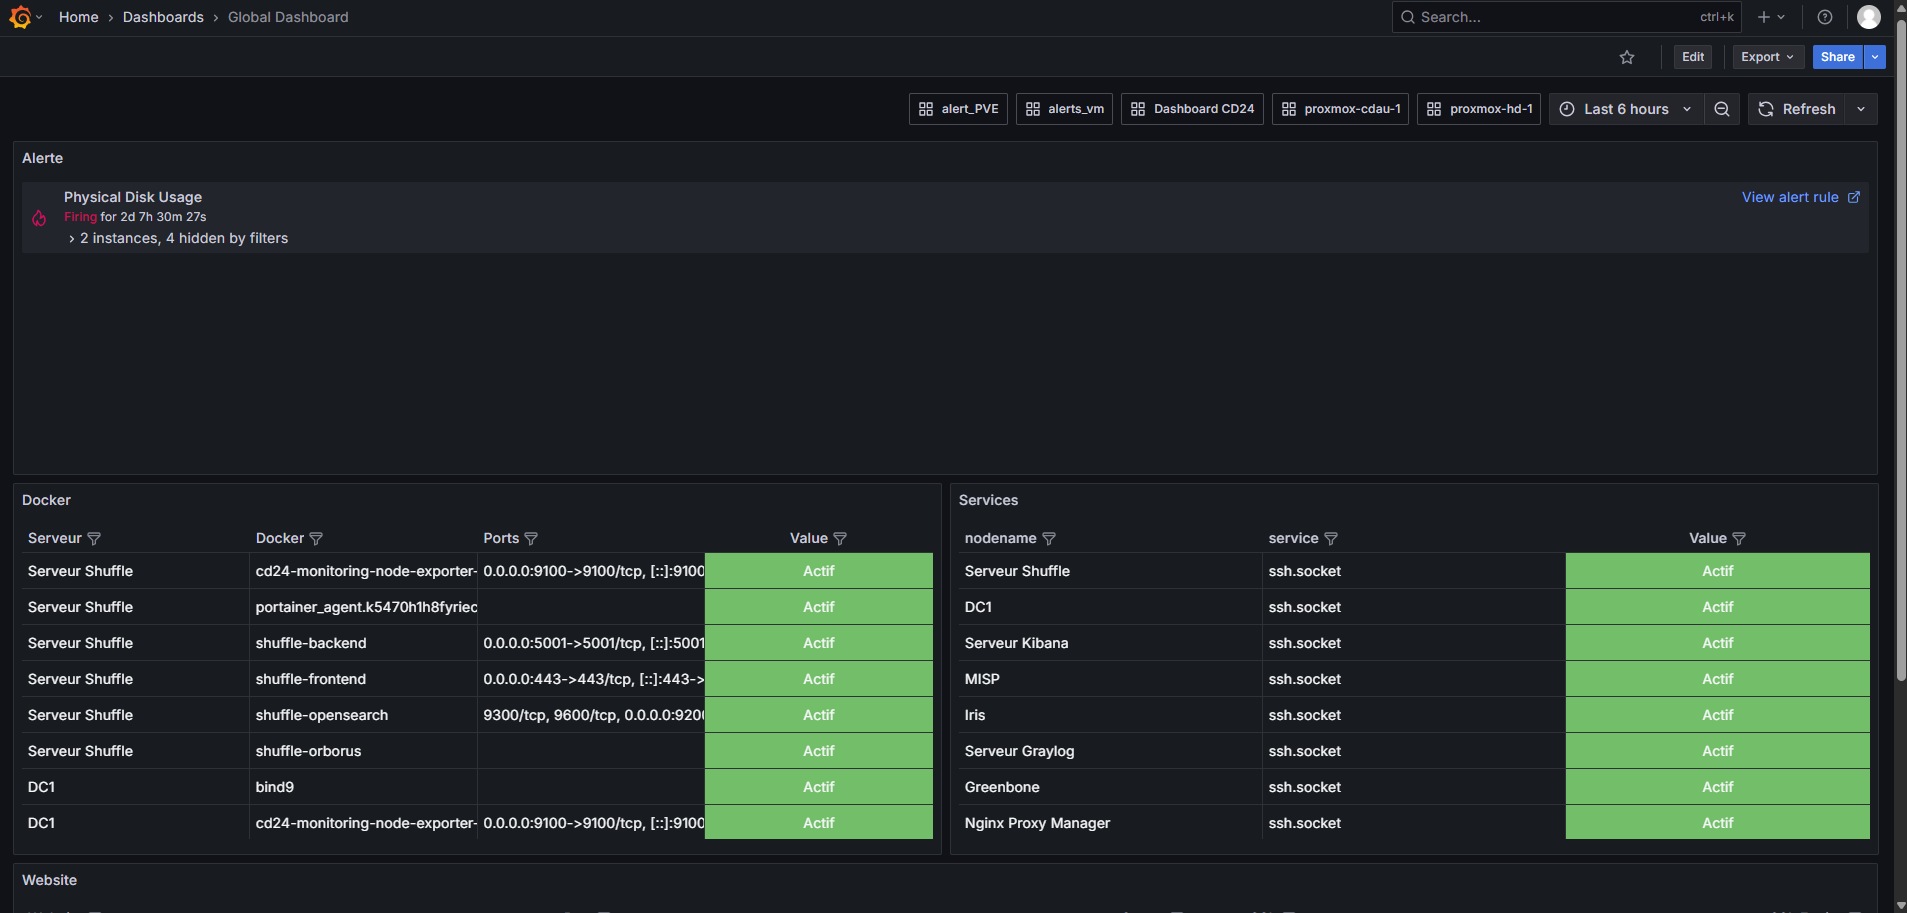
Task: Mark dashboard as favorite with star icon
Action: tap(1627, 57)
